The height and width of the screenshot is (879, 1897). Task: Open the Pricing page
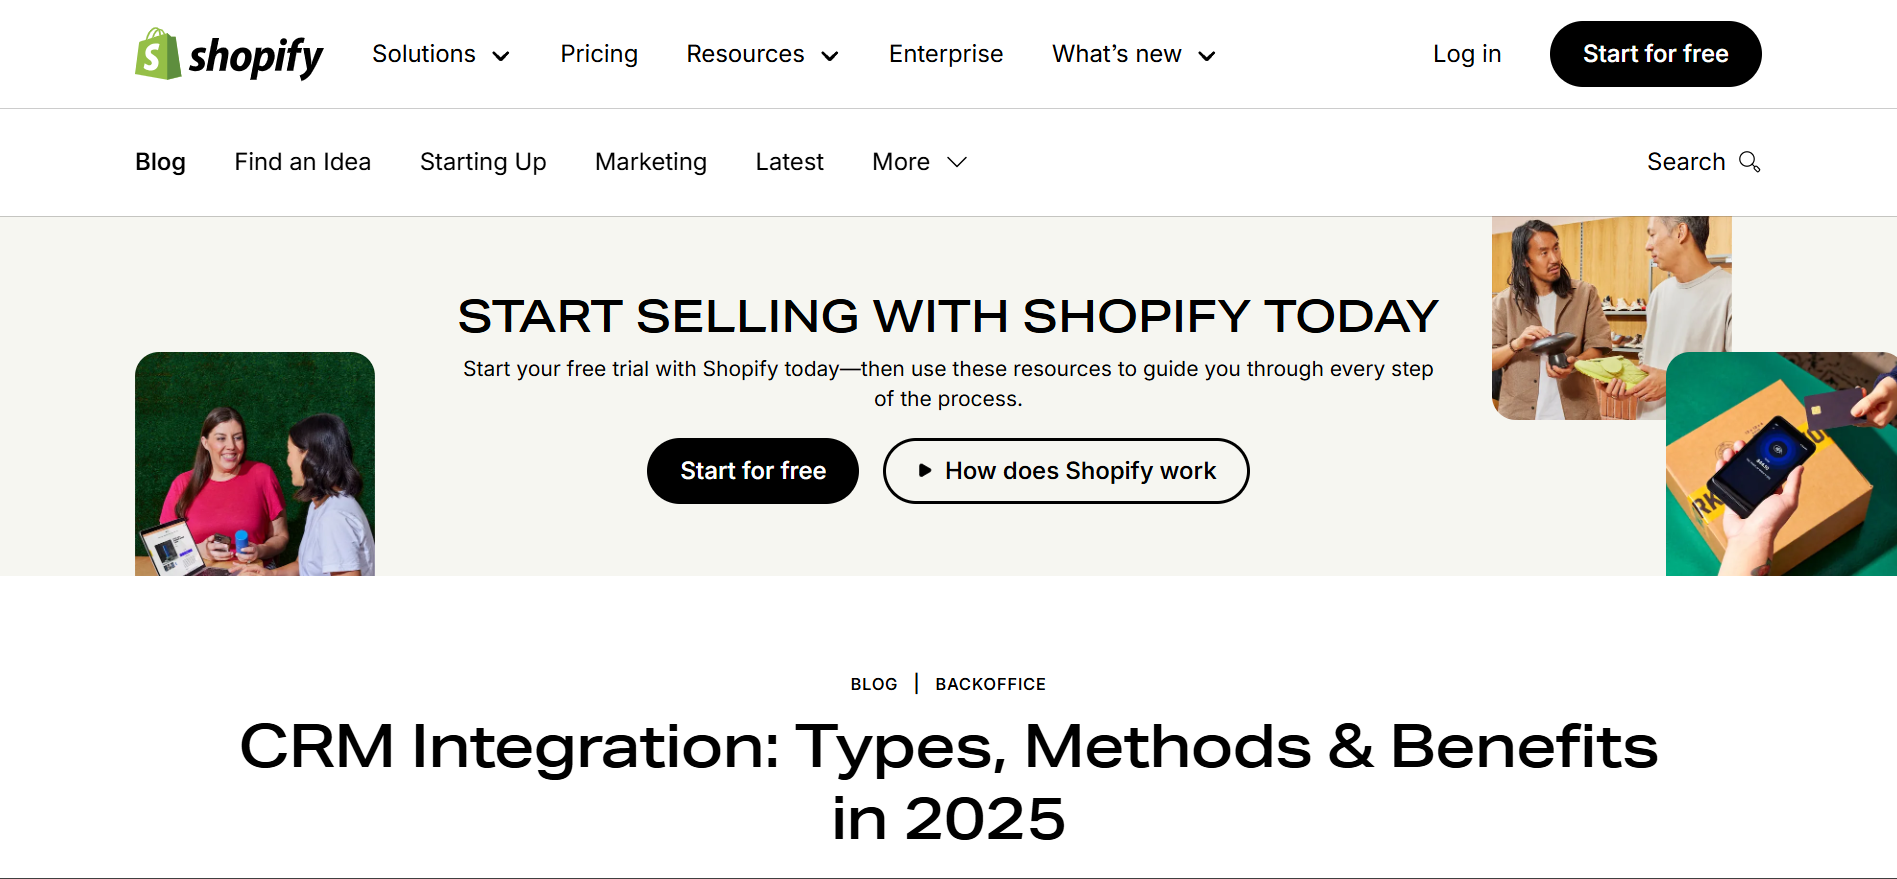(x=599, y=54)
